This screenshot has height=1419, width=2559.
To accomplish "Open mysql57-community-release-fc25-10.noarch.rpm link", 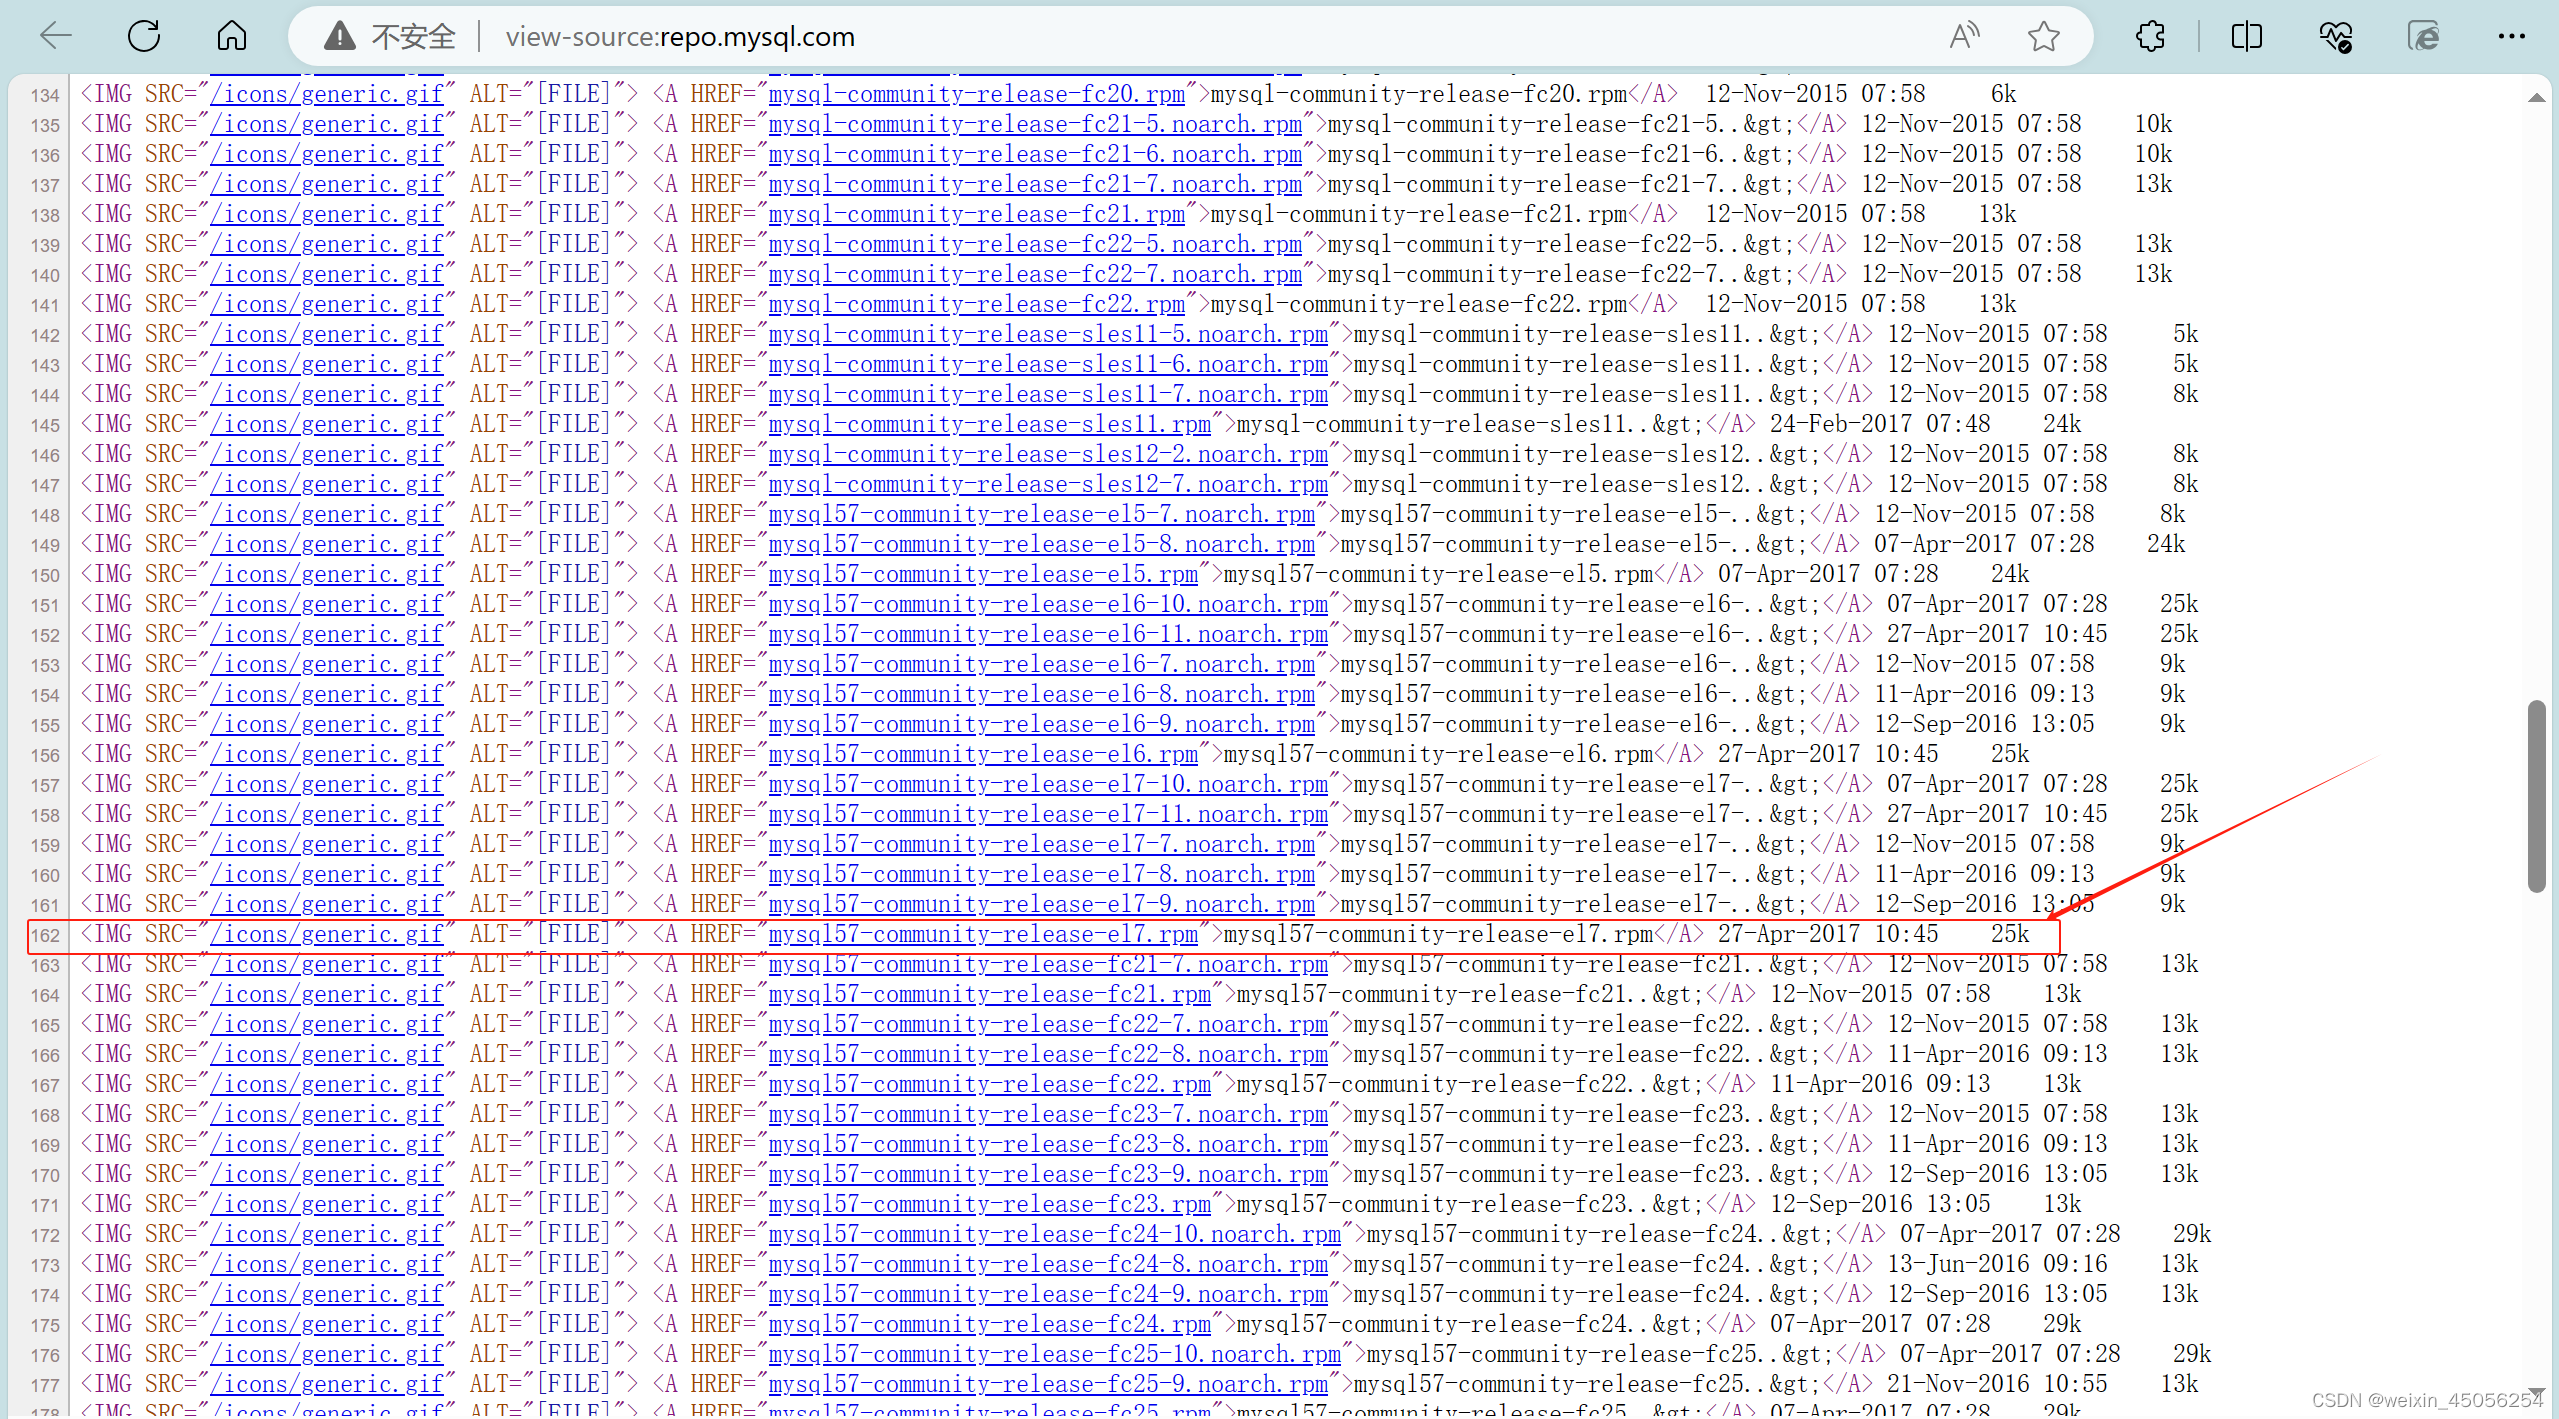I will click(1054, 1354).
